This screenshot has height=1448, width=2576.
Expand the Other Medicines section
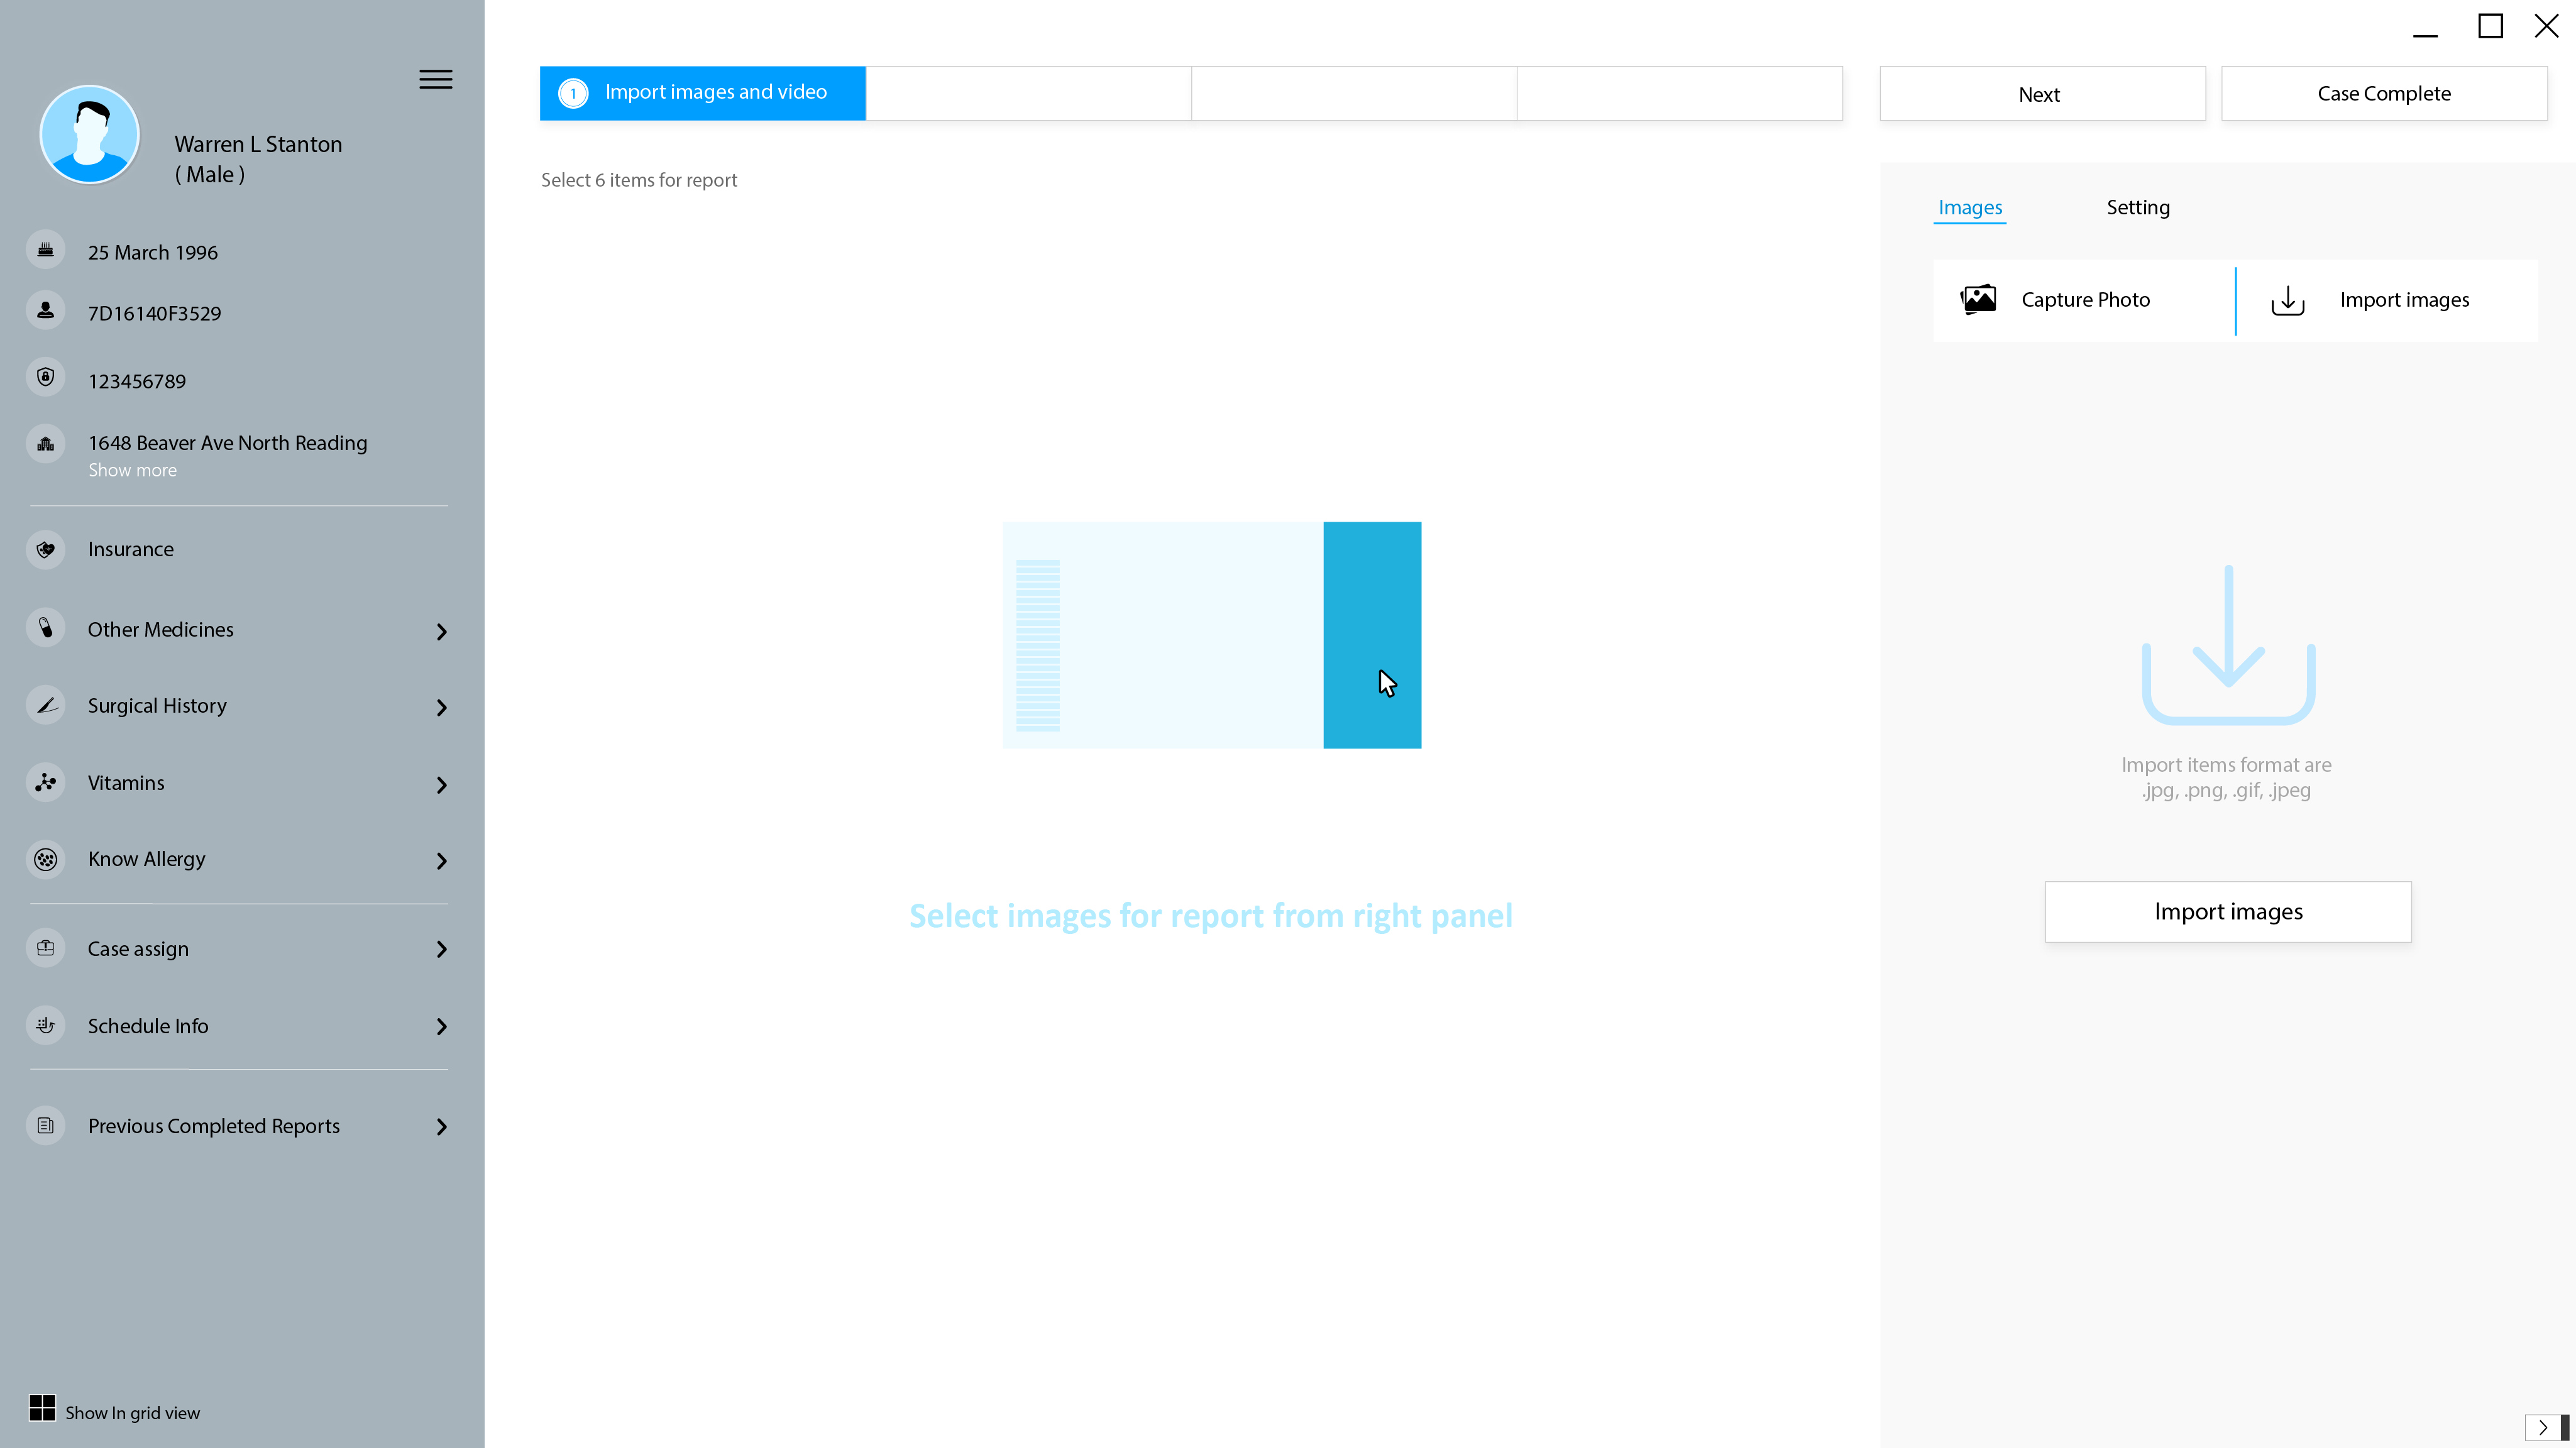tap(441, 631)
